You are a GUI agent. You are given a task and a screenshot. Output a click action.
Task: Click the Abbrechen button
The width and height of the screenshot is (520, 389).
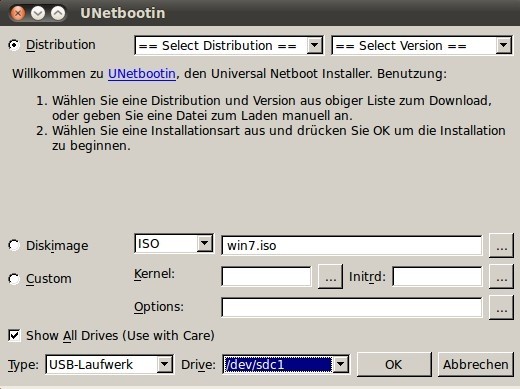click(x=475, y=364)
